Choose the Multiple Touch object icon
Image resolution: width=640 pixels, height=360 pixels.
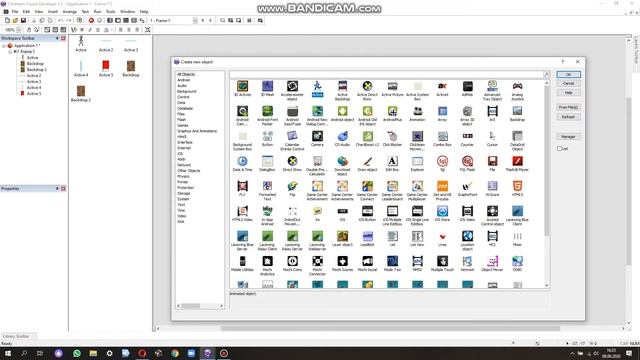pos(442,261)
